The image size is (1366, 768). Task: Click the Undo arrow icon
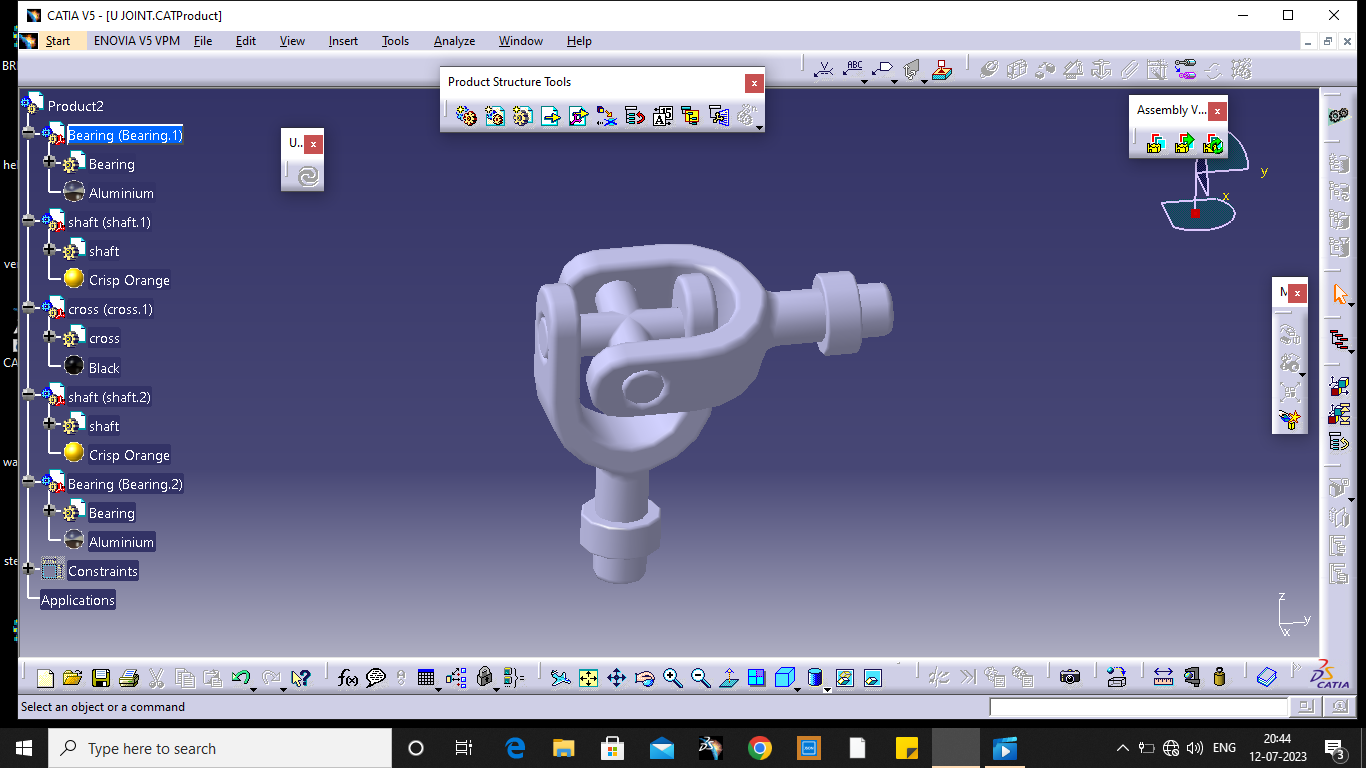point(239,678)
